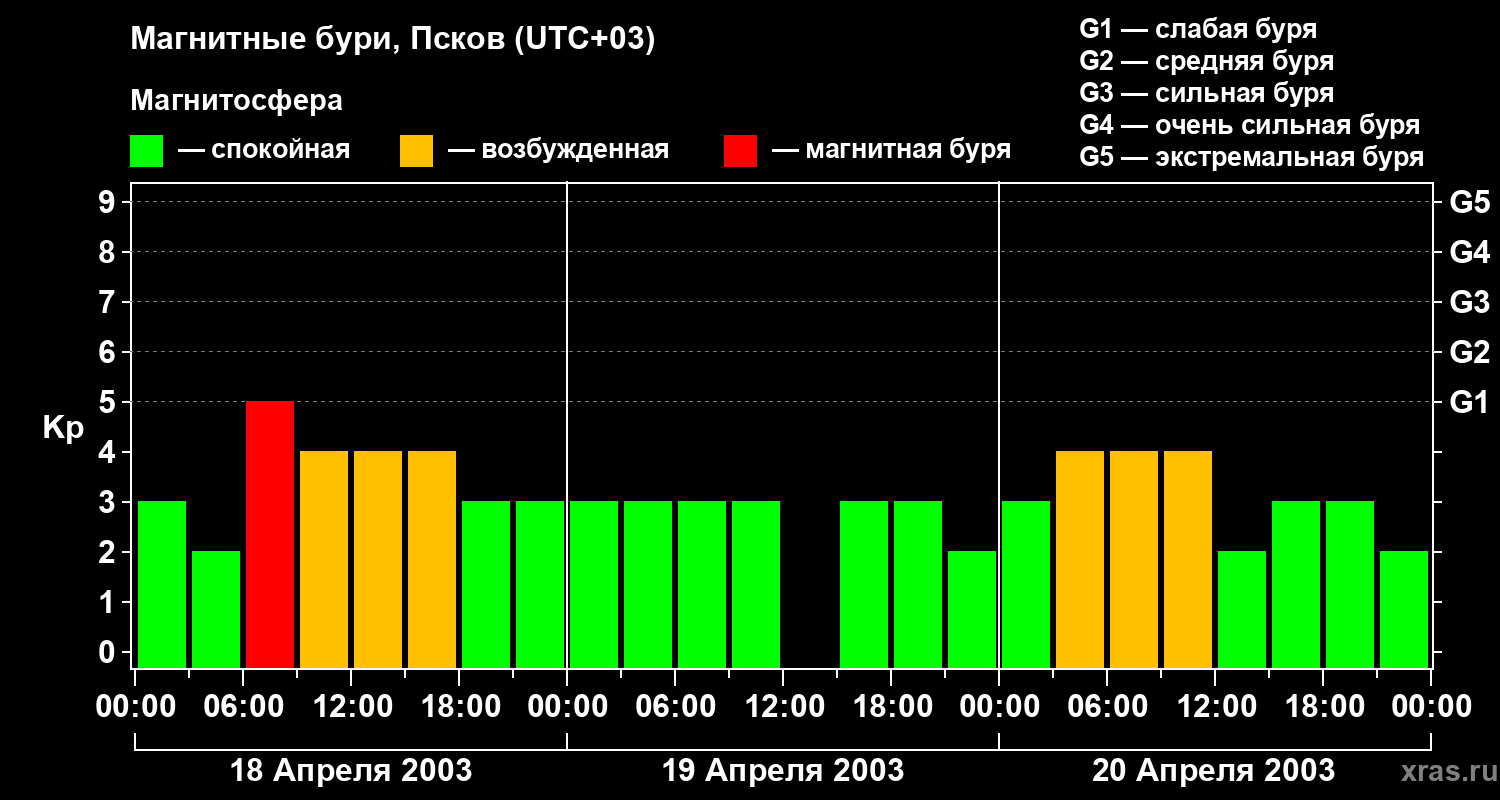Click the 20 Апреля 15:00–18:00 green bar
Image resolution: width=1500 pixels, height=800 pixels.
point(1296,584)
